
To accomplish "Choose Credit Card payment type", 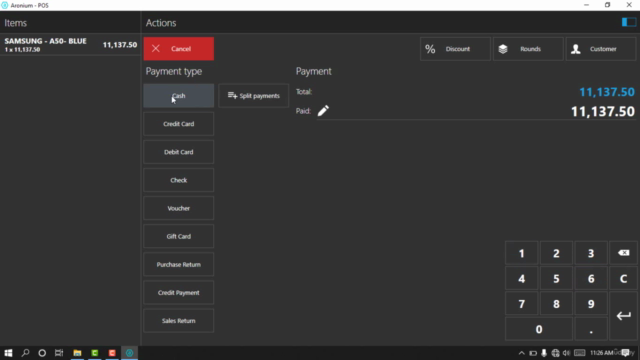I will tap(178, 124).
